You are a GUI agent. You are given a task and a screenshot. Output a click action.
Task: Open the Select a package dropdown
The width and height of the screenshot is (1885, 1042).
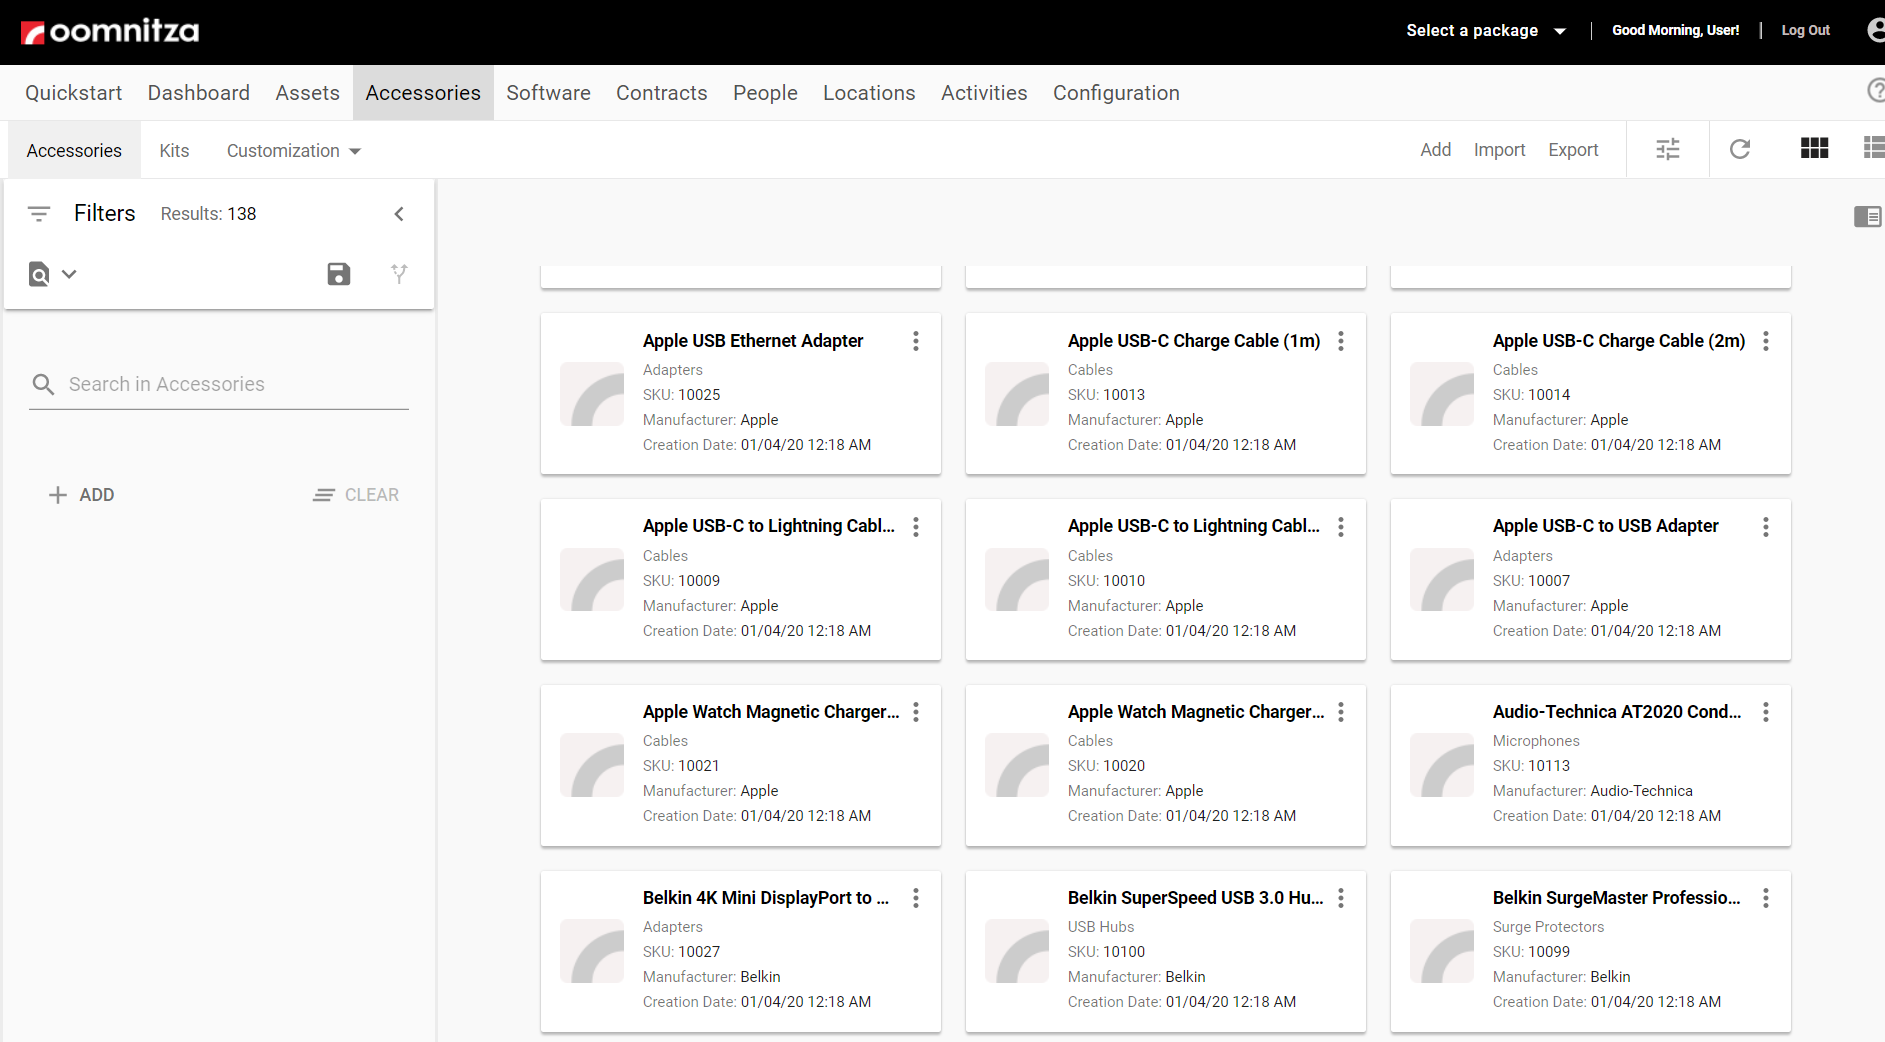tap(1485, 31)
